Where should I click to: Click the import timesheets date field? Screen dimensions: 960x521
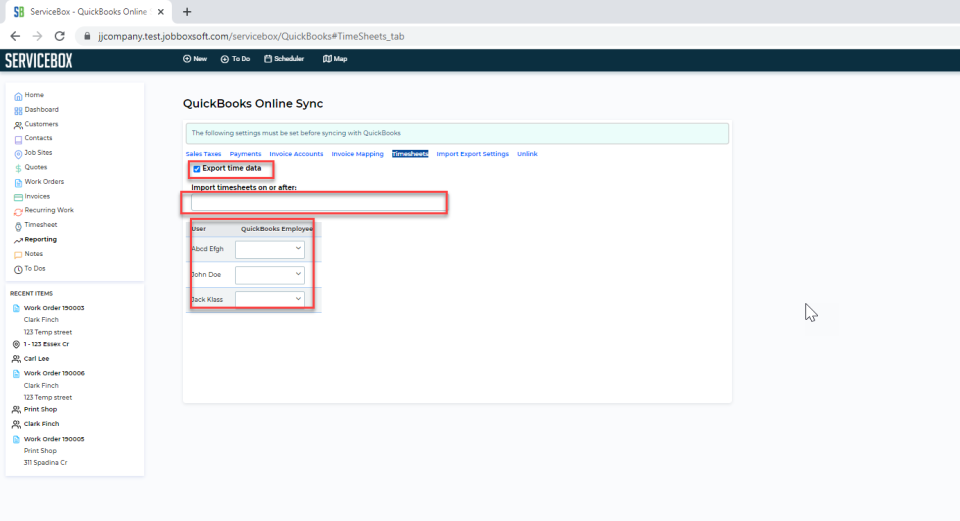point(318,203)
